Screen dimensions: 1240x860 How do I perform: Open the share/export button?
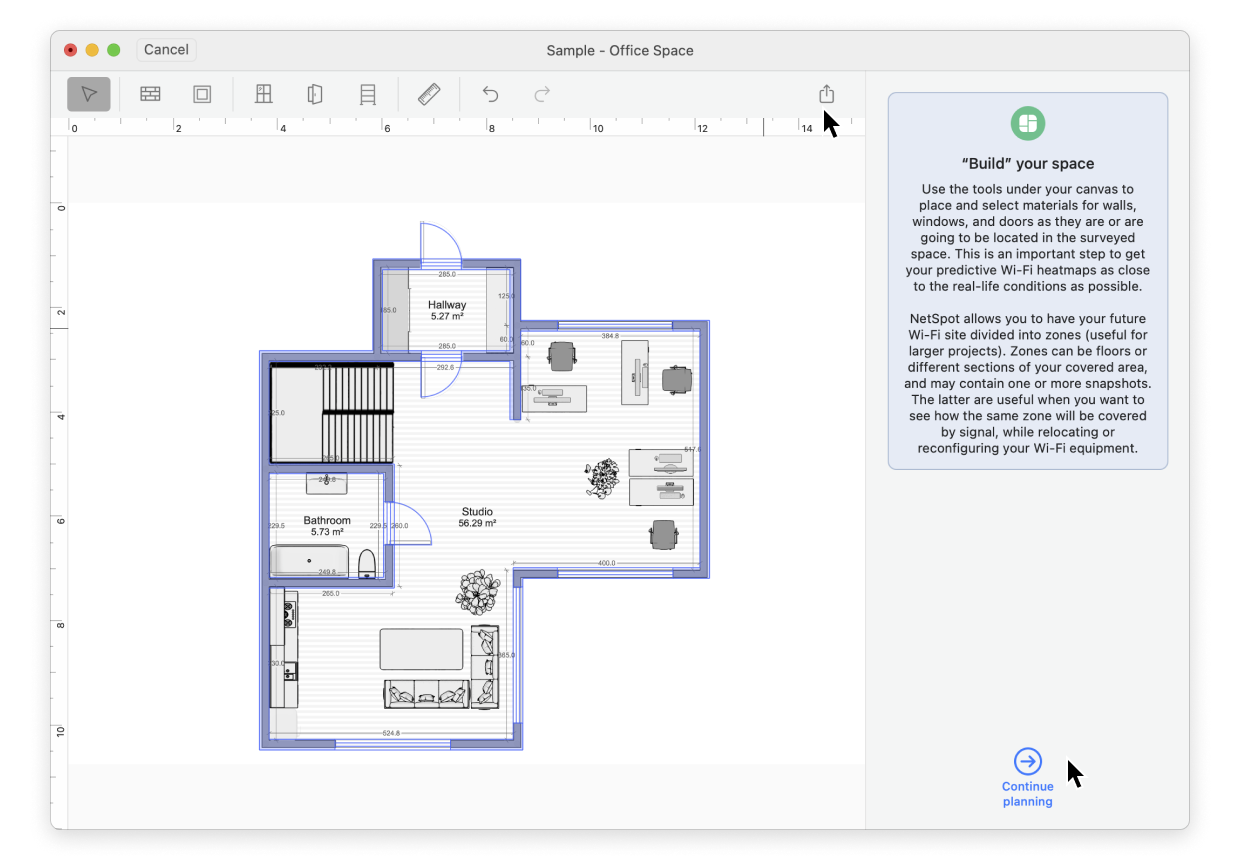point(826,94)
